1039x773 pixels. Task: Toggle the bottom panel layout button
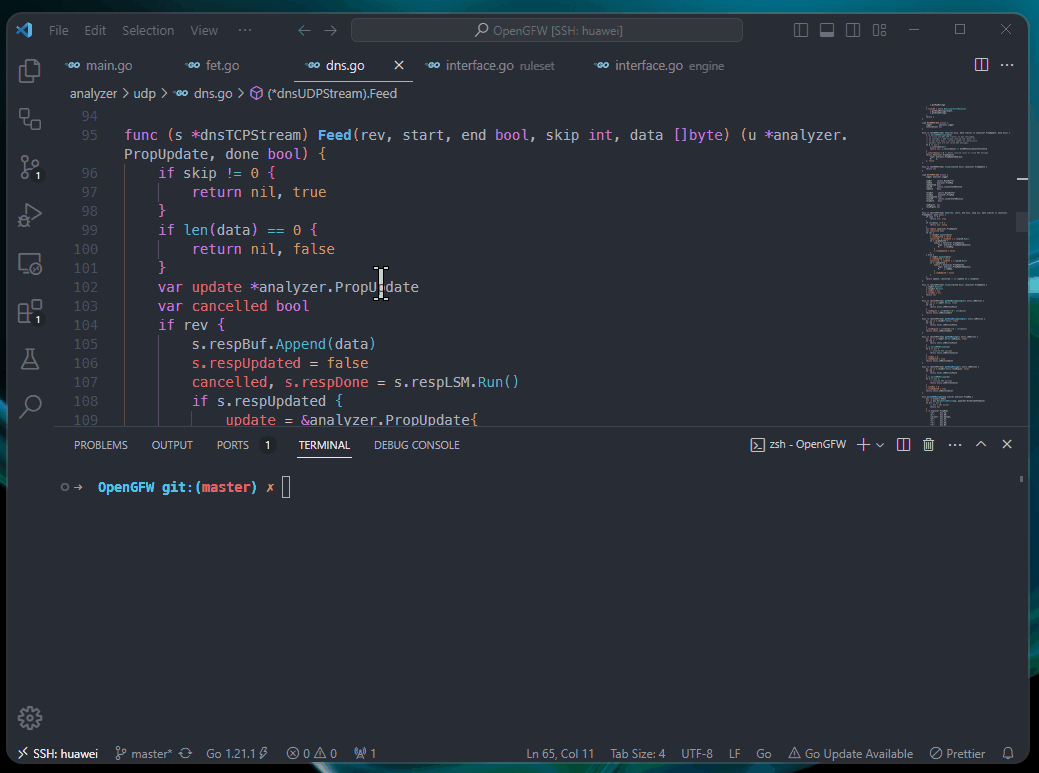(x=825, y=30)
